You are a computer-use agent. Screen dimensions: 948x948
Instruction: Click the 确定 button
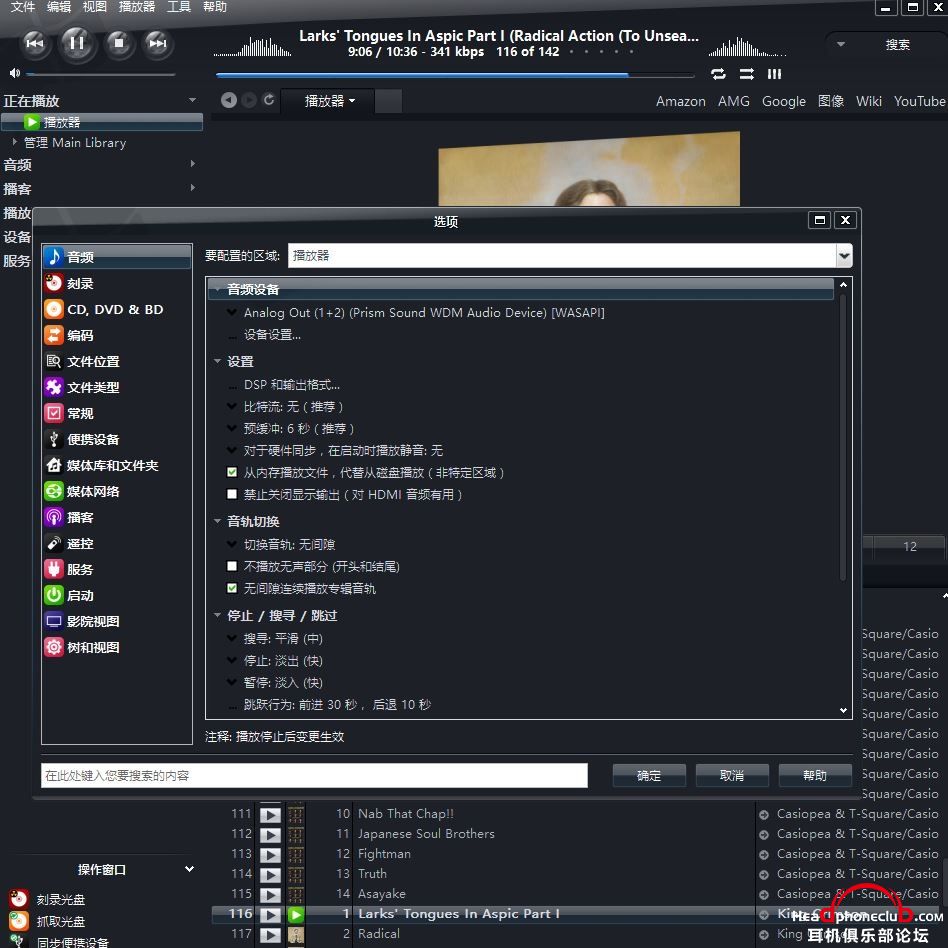[x=649, y=775]
